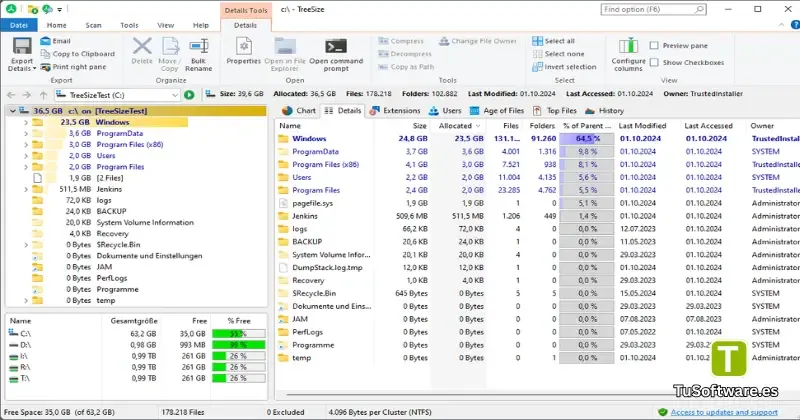Sort by the % of Parent column header
The image size is (800, 420).
[x=587, y=126]
